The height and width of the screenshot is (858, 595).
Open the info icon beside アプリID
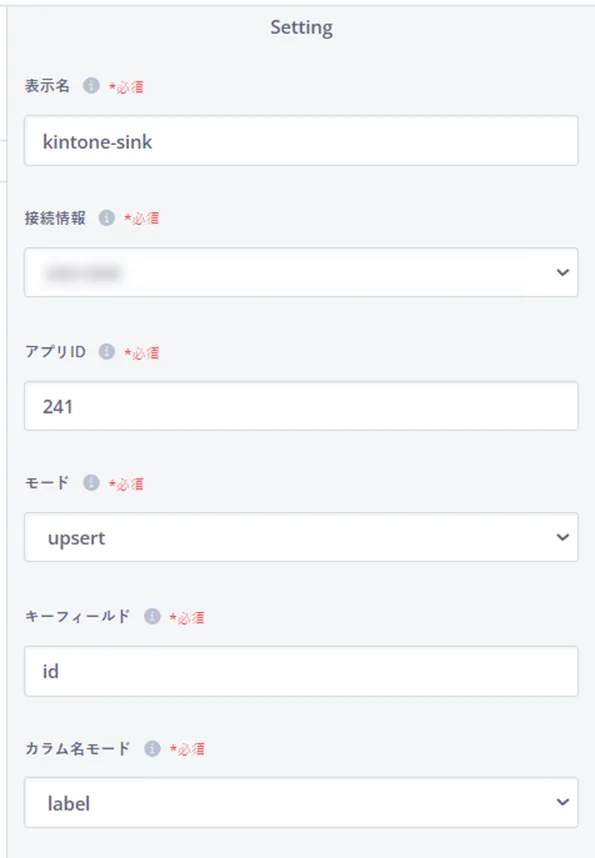(106, 351)
